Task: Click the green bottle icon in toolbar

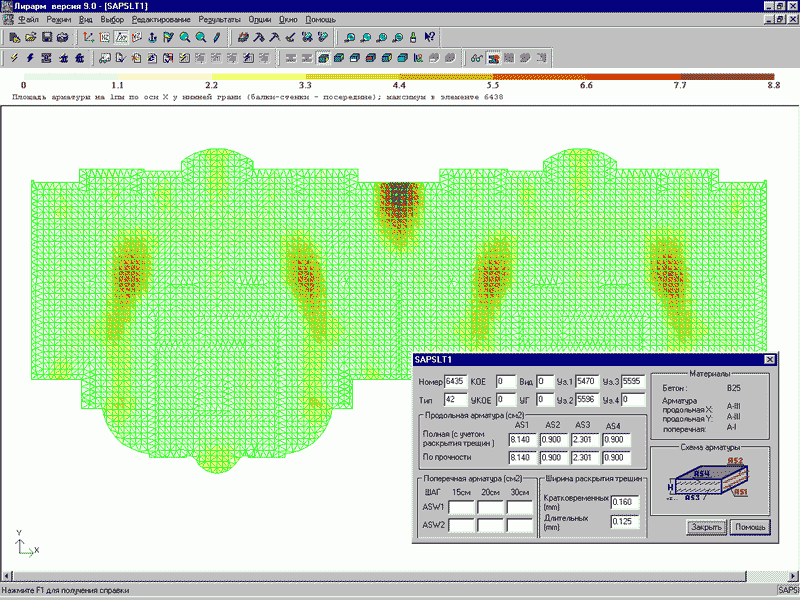Action: (414, 37)
